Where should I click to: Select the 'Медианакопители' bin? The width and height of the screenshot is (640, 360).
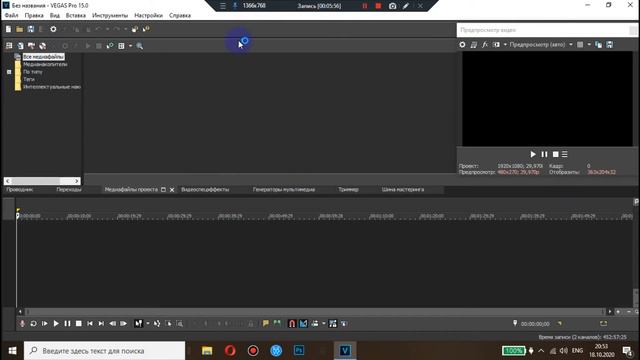coord(45,64)
